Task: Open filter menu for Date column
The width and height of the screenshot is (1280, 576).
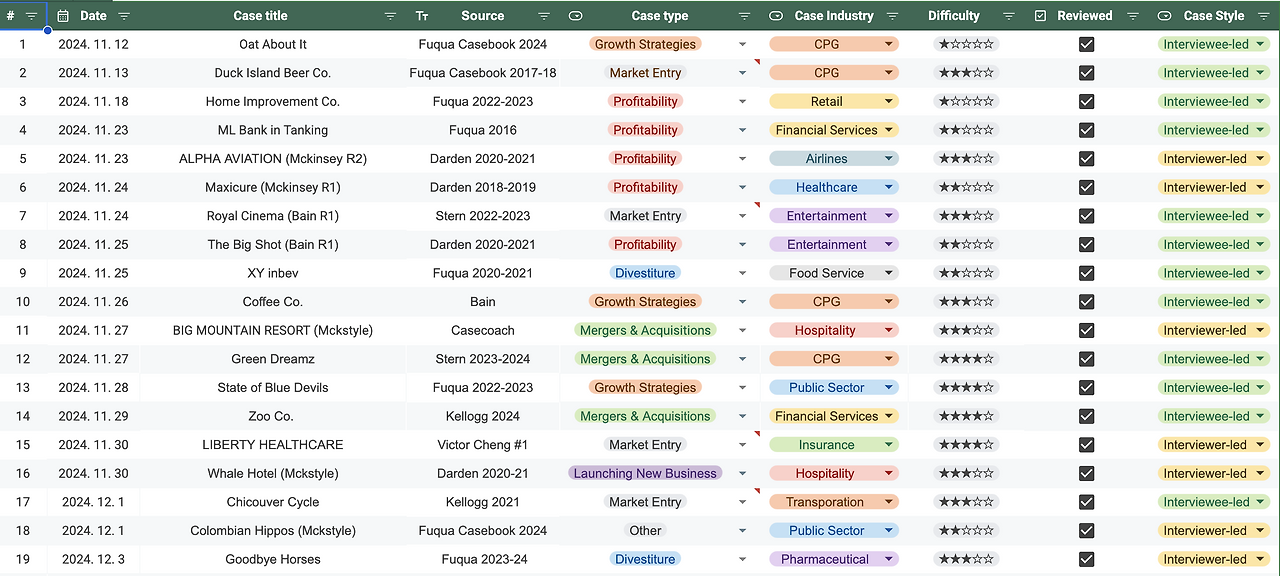Action: (x=124, y=16)
